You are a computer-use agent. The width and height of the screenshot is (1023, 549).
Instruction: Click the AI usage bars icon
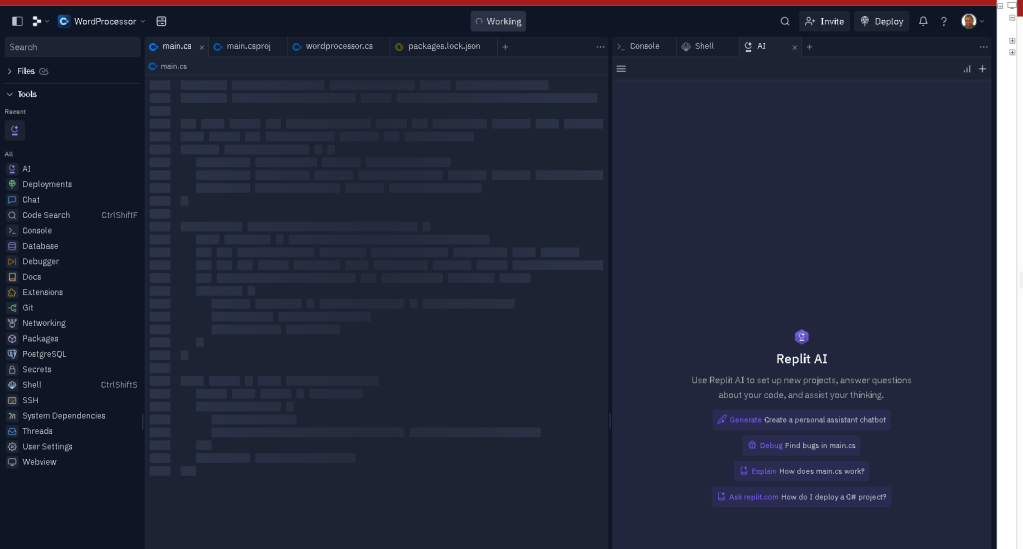[x=967, y=69]
